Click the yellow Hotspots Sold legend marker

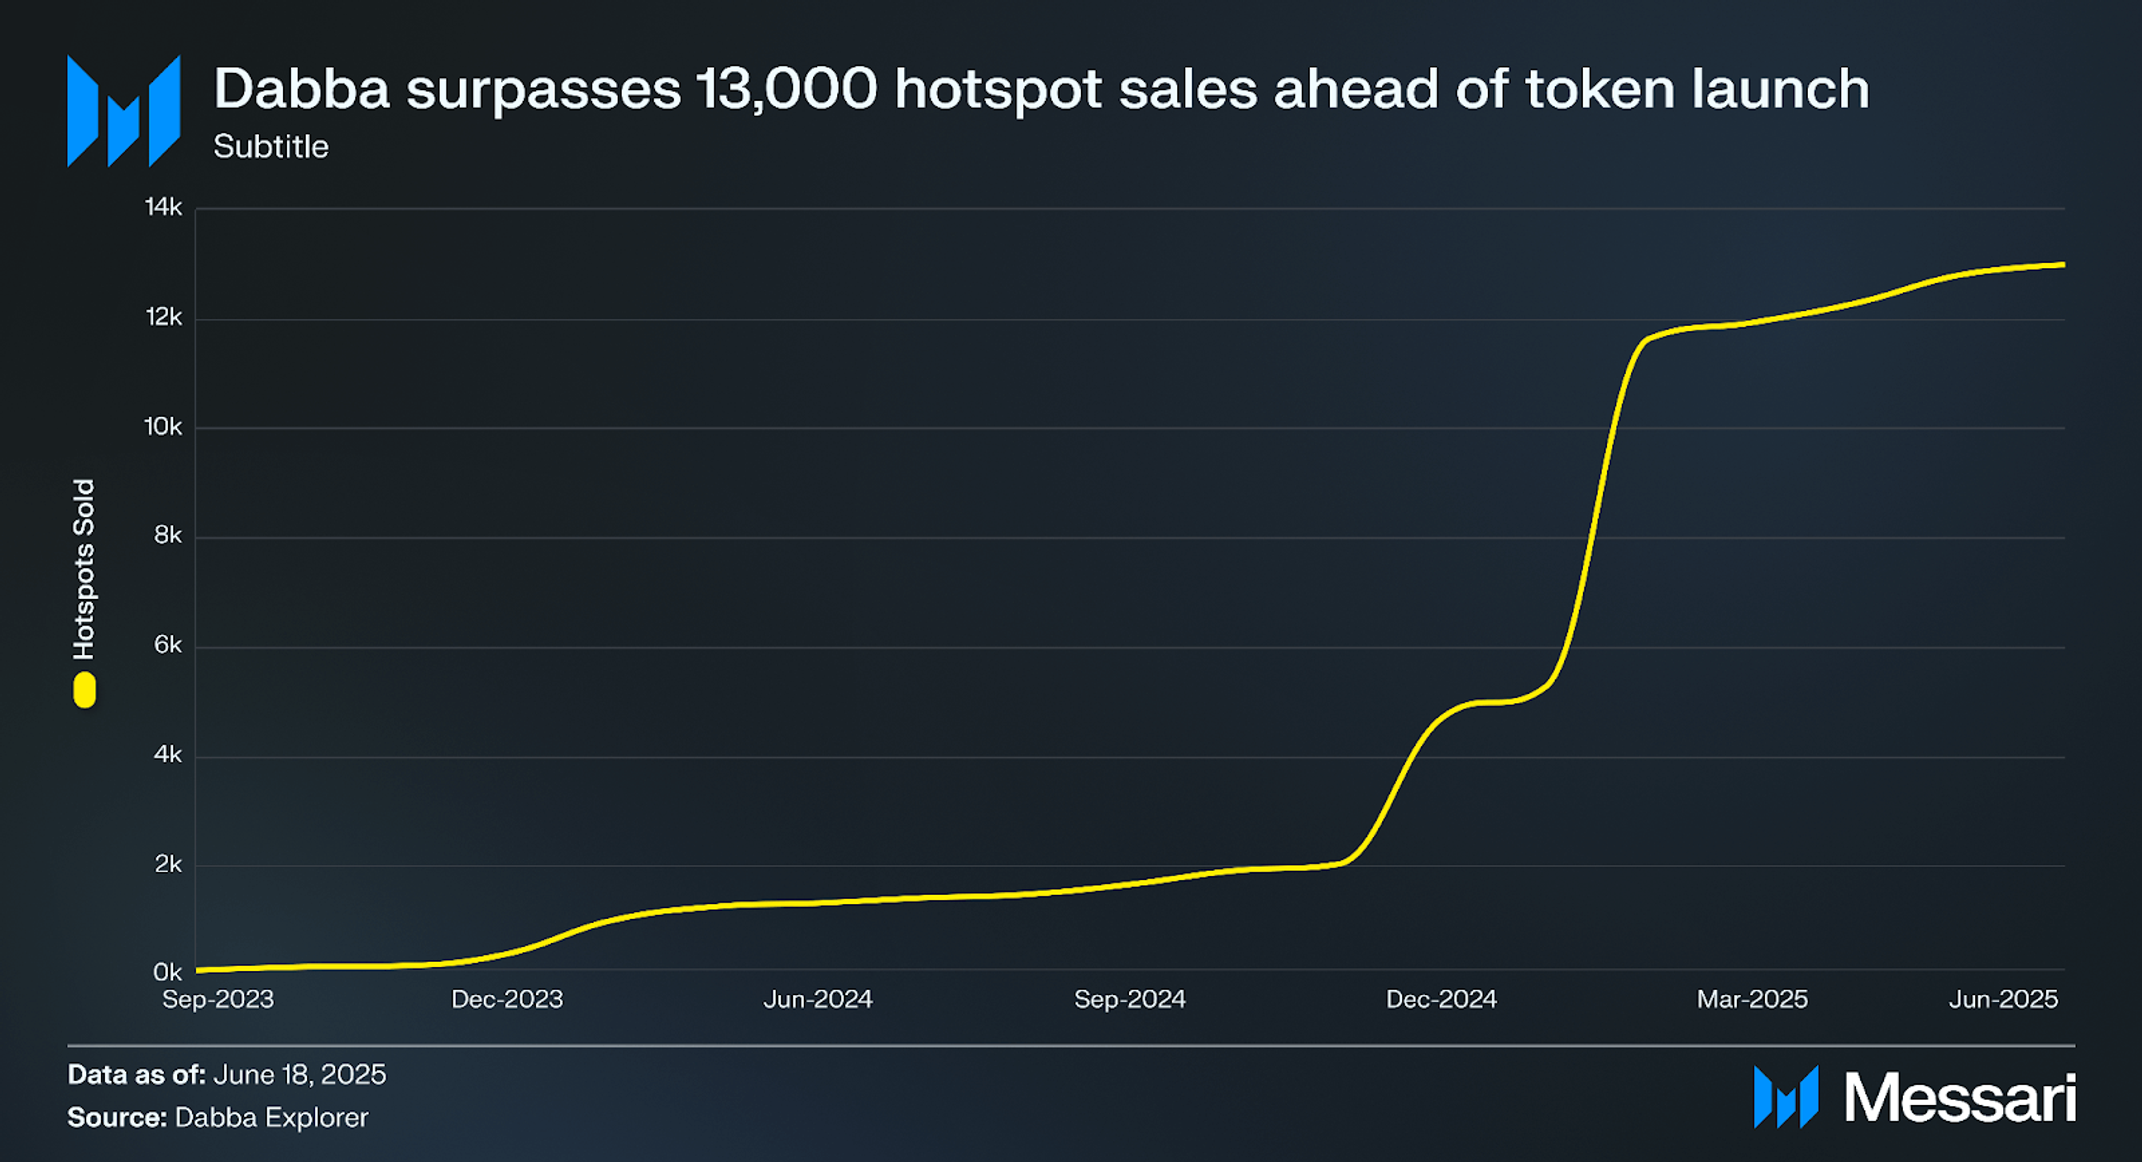pyautogui.click(x=85, y=690)
